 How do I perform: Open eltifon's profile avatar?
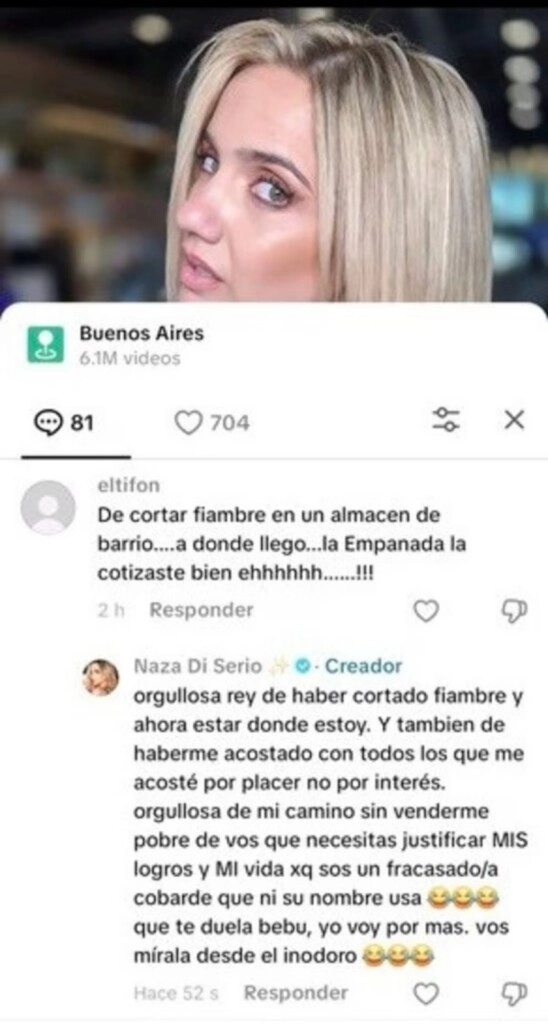point(48,508)
